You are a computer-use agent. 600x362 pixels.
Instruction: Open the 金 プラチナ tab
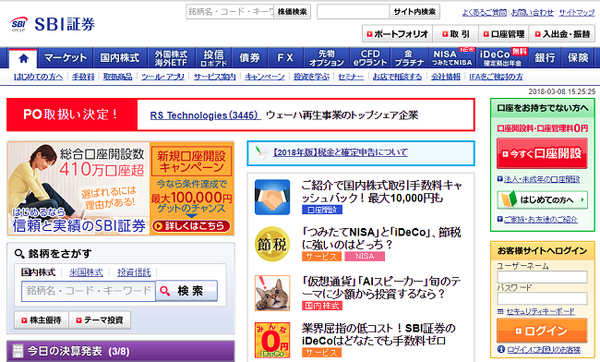click(409, 58)
